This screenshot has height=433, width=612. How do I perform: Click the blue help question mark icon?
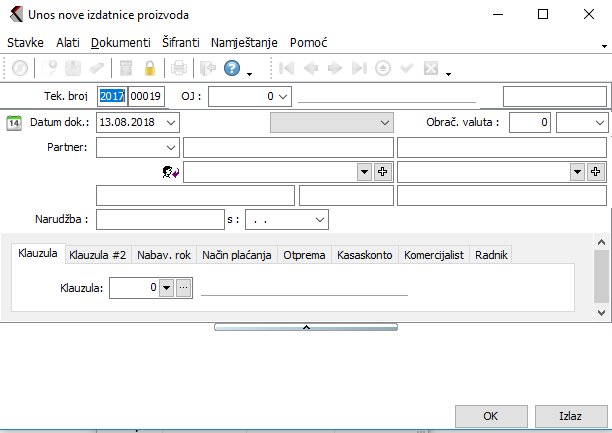[232, 69]
